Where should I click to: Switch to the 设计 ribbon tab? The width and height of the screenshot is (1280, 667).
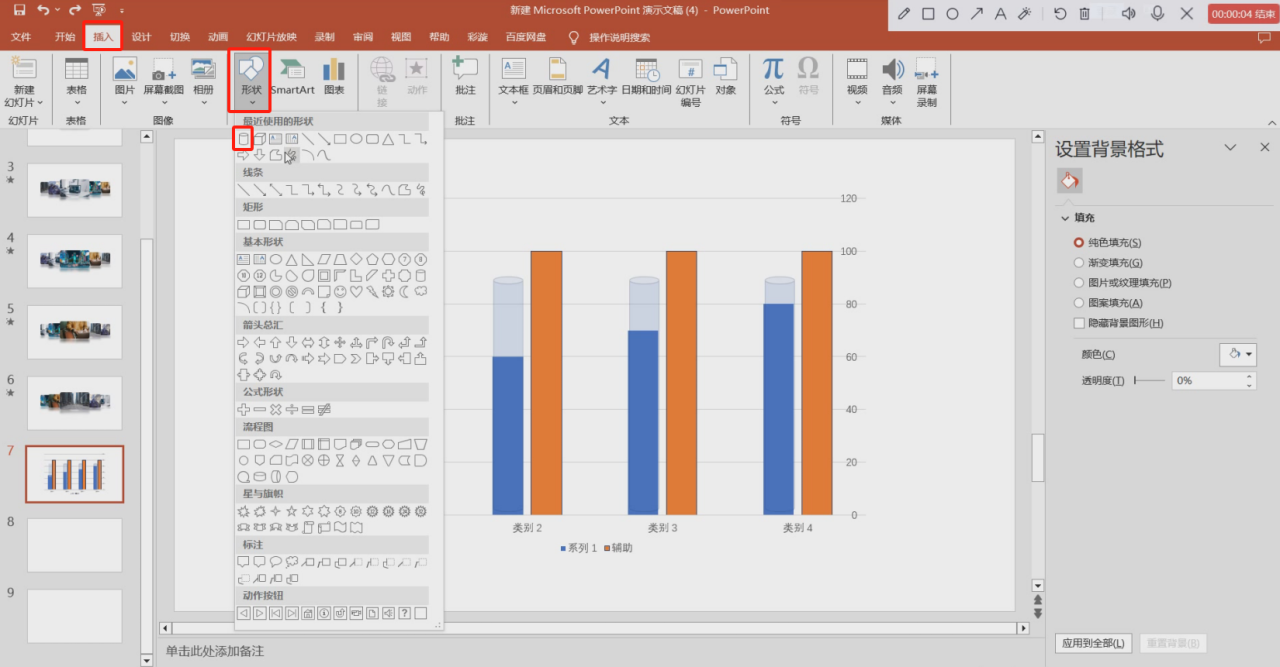(141, 37)
